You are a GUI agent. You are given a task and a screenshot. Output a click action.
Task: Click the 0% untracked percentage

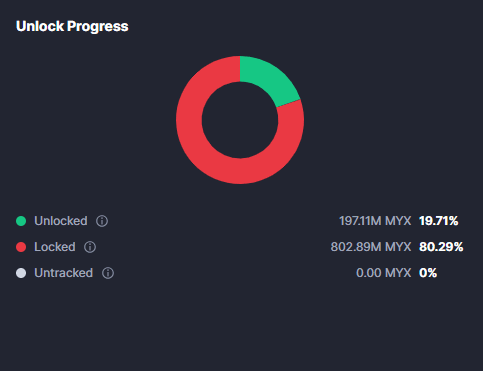coord(428,273)
